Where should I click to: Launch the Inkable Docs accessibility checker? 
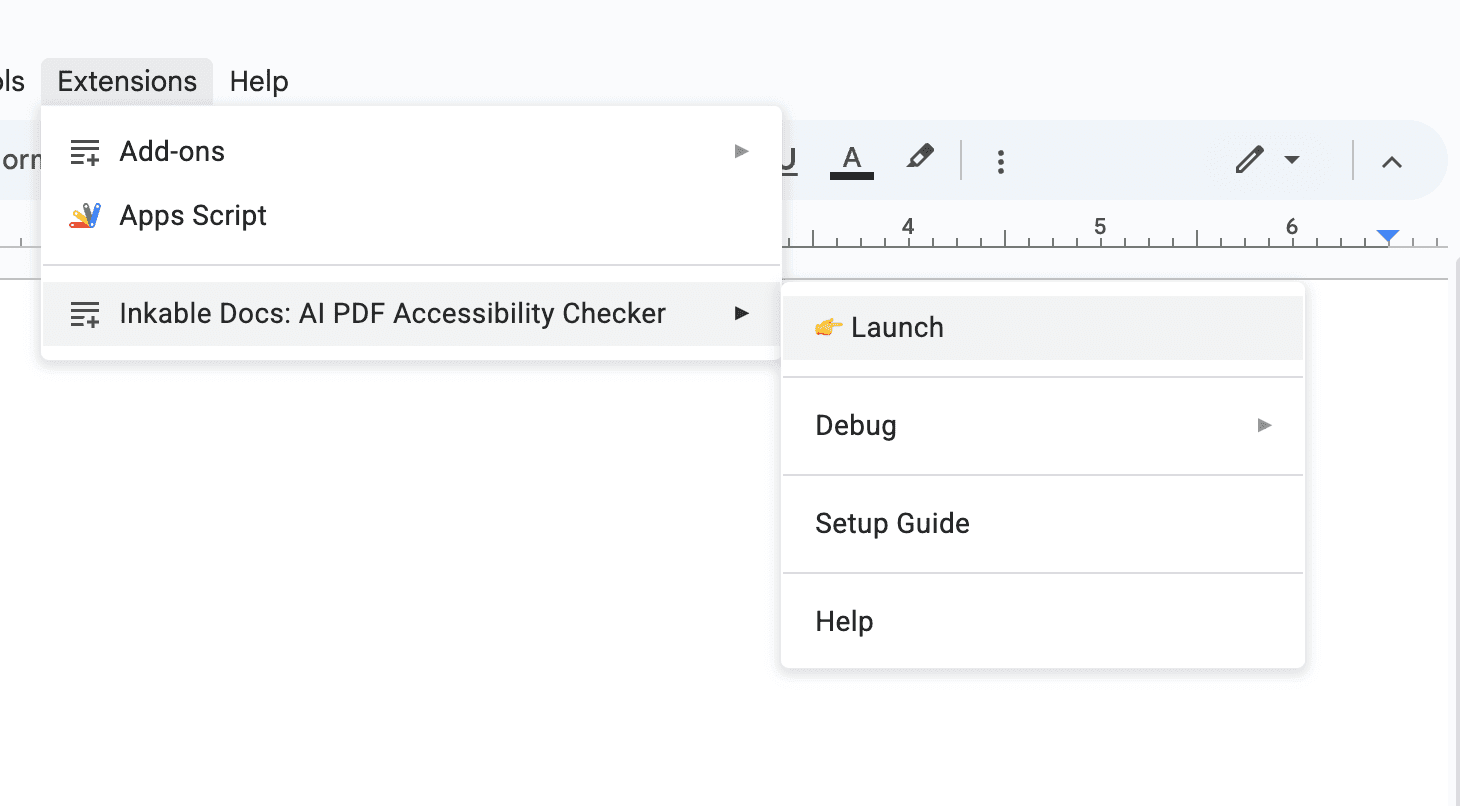(x=898, y=327)
